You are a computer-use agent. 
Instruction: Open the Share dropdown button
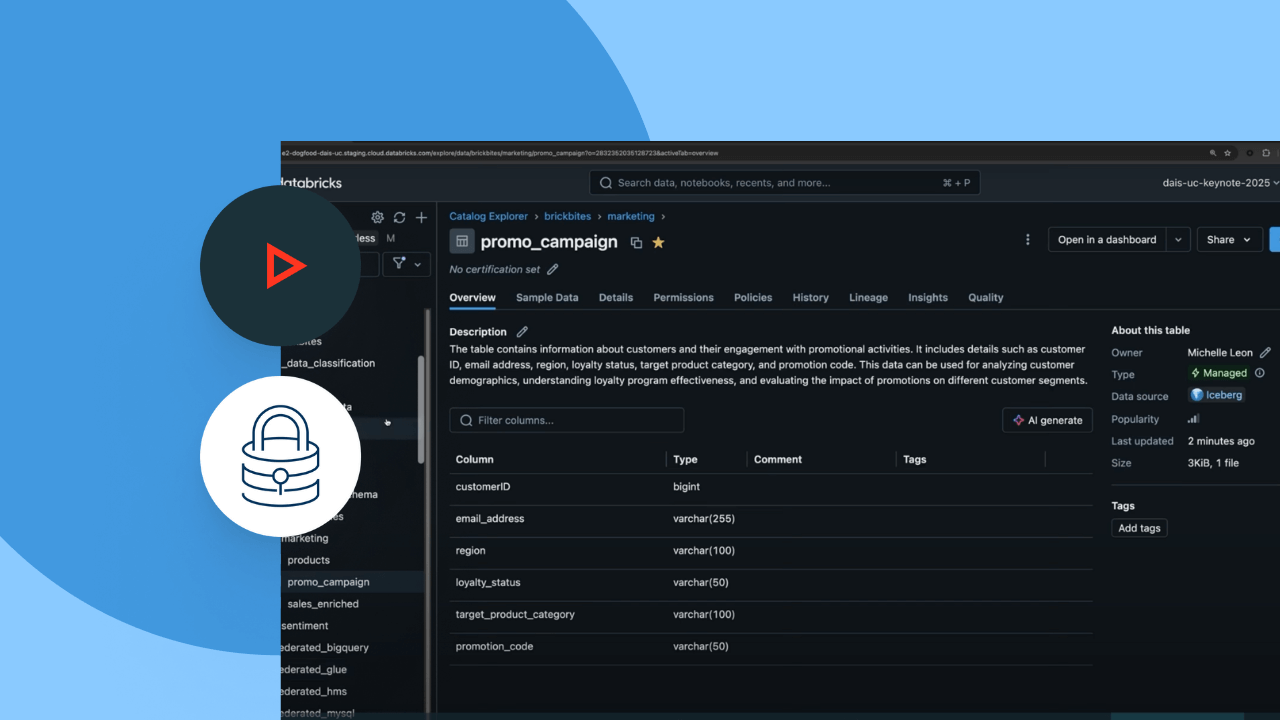[1229, 240]
